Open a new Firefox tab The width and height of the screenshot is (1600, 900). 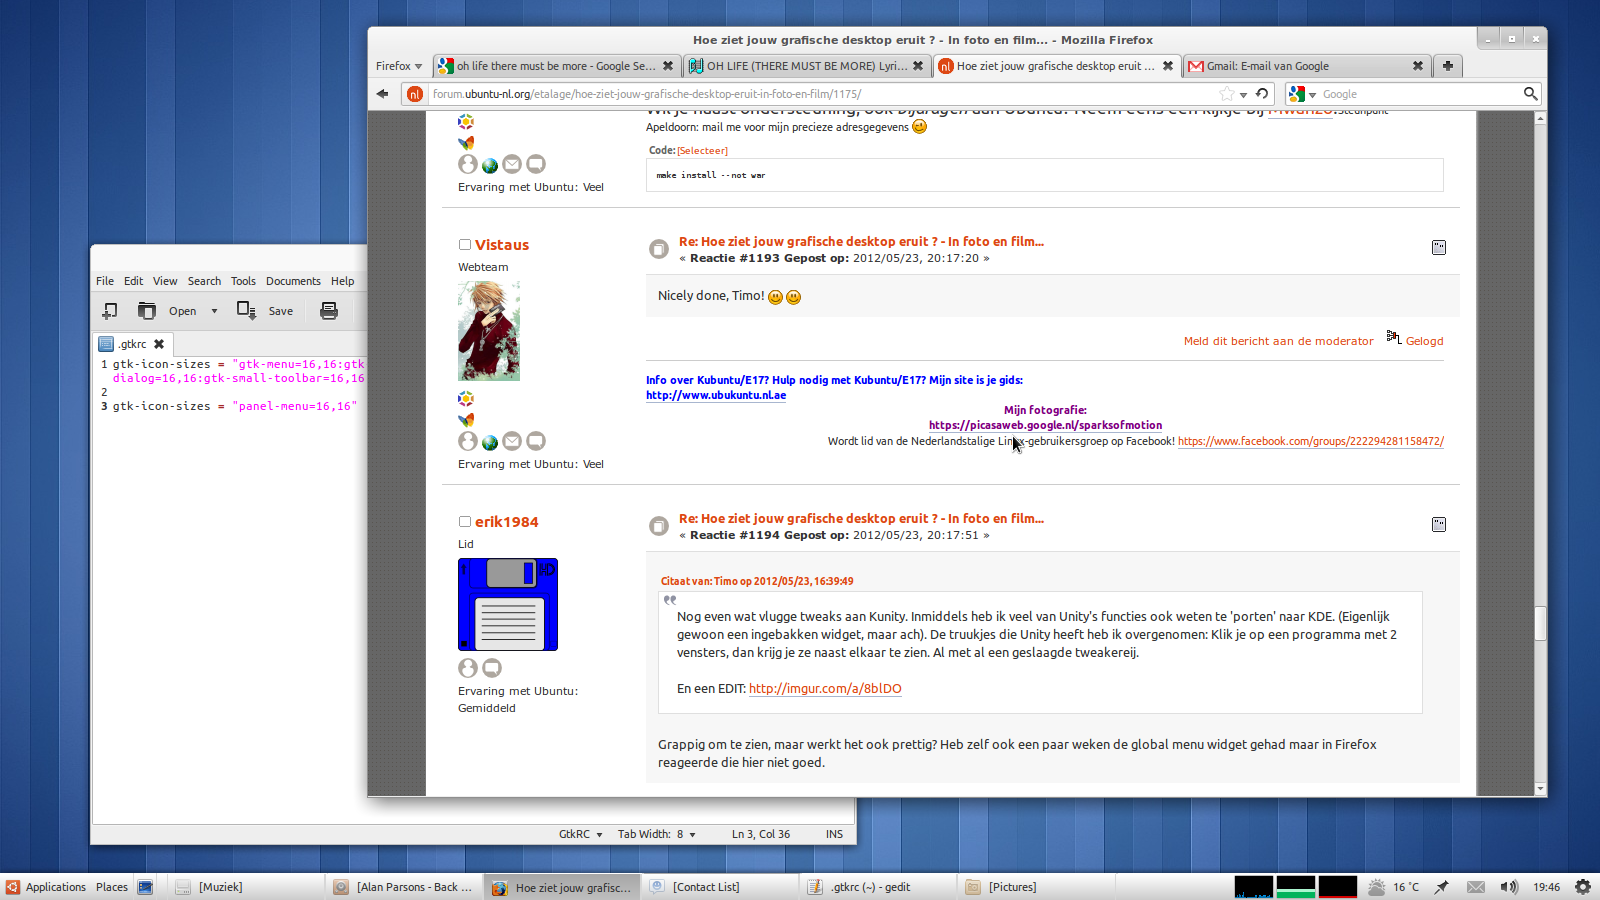[1447, 66]
